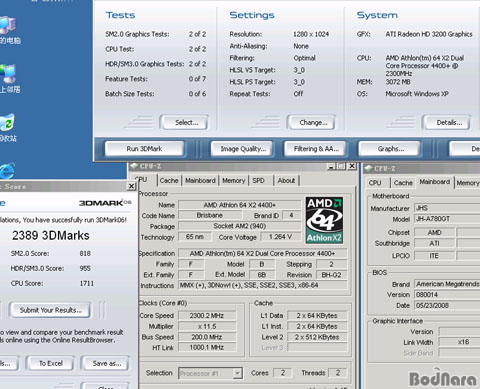Open the SPD tab in CPU-Z

(258, 181)
